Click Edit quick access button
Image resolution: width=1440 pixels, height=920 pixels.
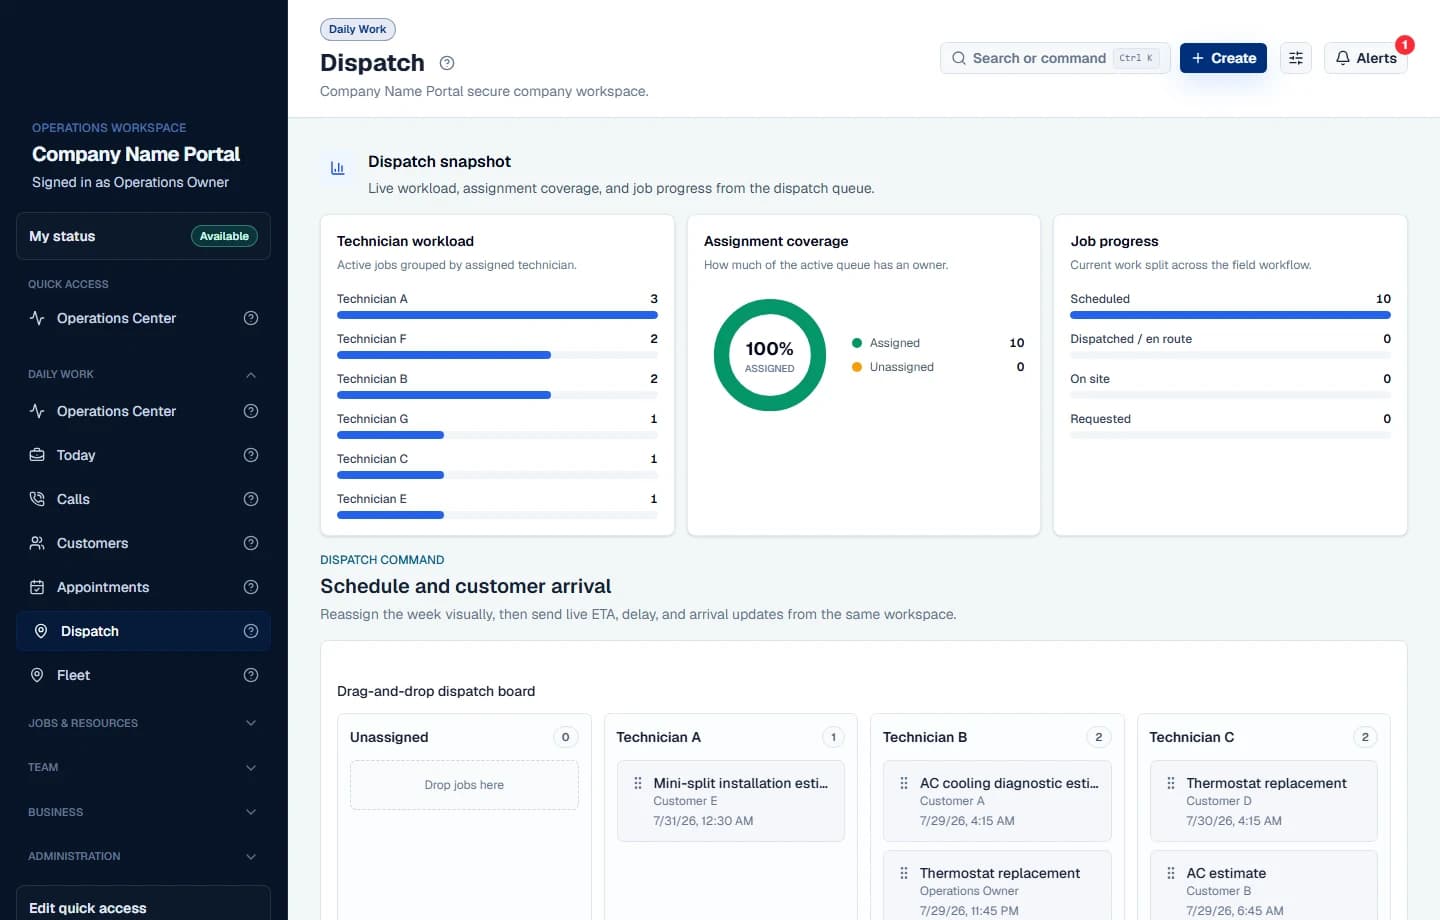tap(143, 907)
